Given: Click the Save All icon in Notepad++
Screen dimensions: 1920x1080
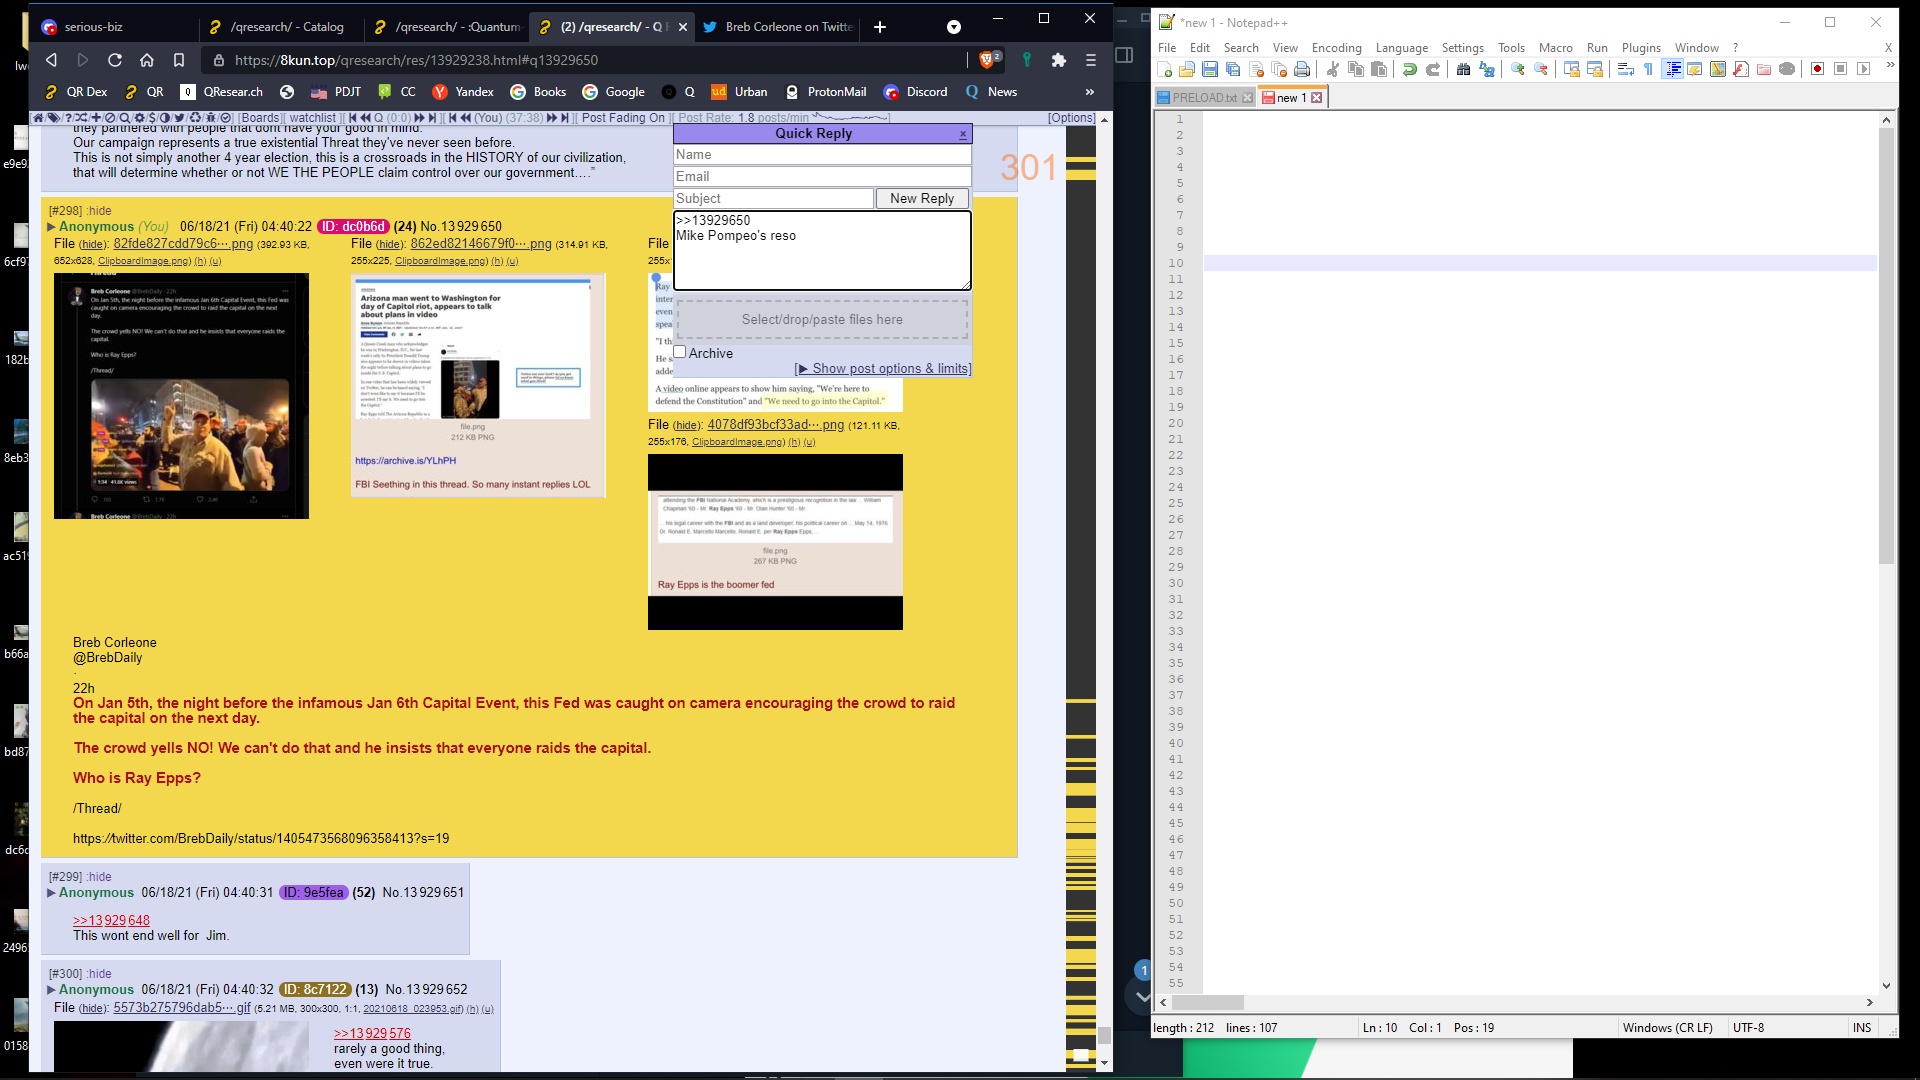Looking at the screenshot, I should tap(1233, 69).
